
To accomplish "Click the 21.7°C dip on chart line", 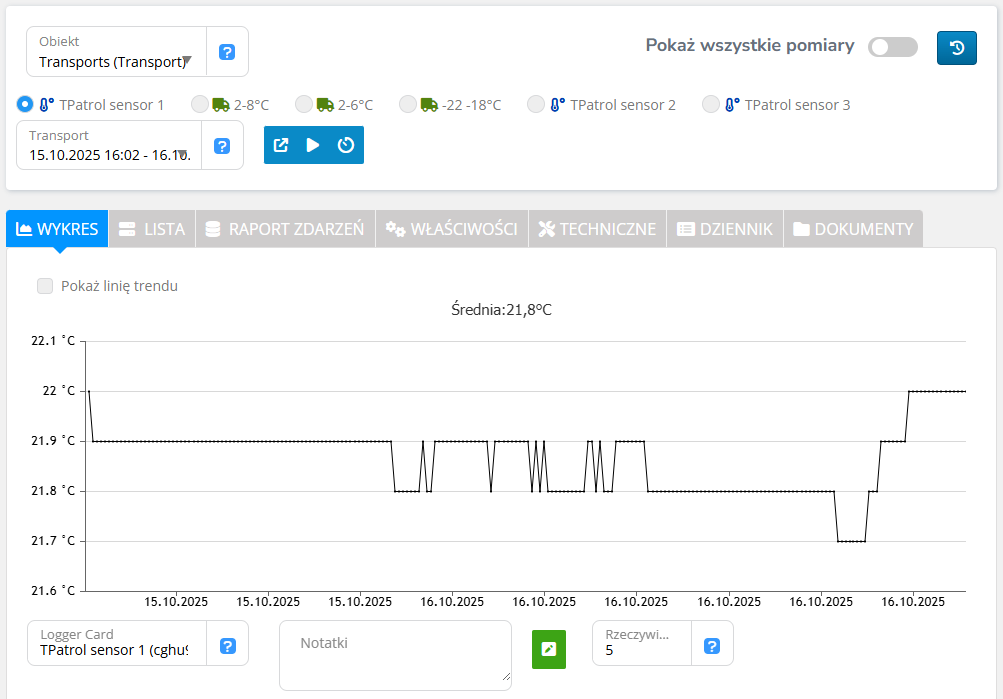I will pos(851,541).
